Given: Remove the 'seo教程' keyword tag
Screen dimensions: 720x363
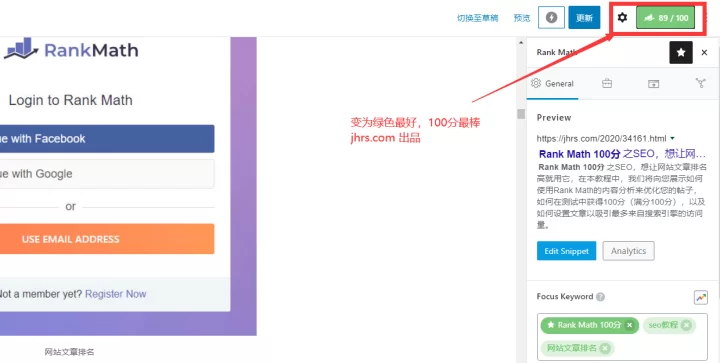Looking at the screenshot, I should tap(686, 325).
